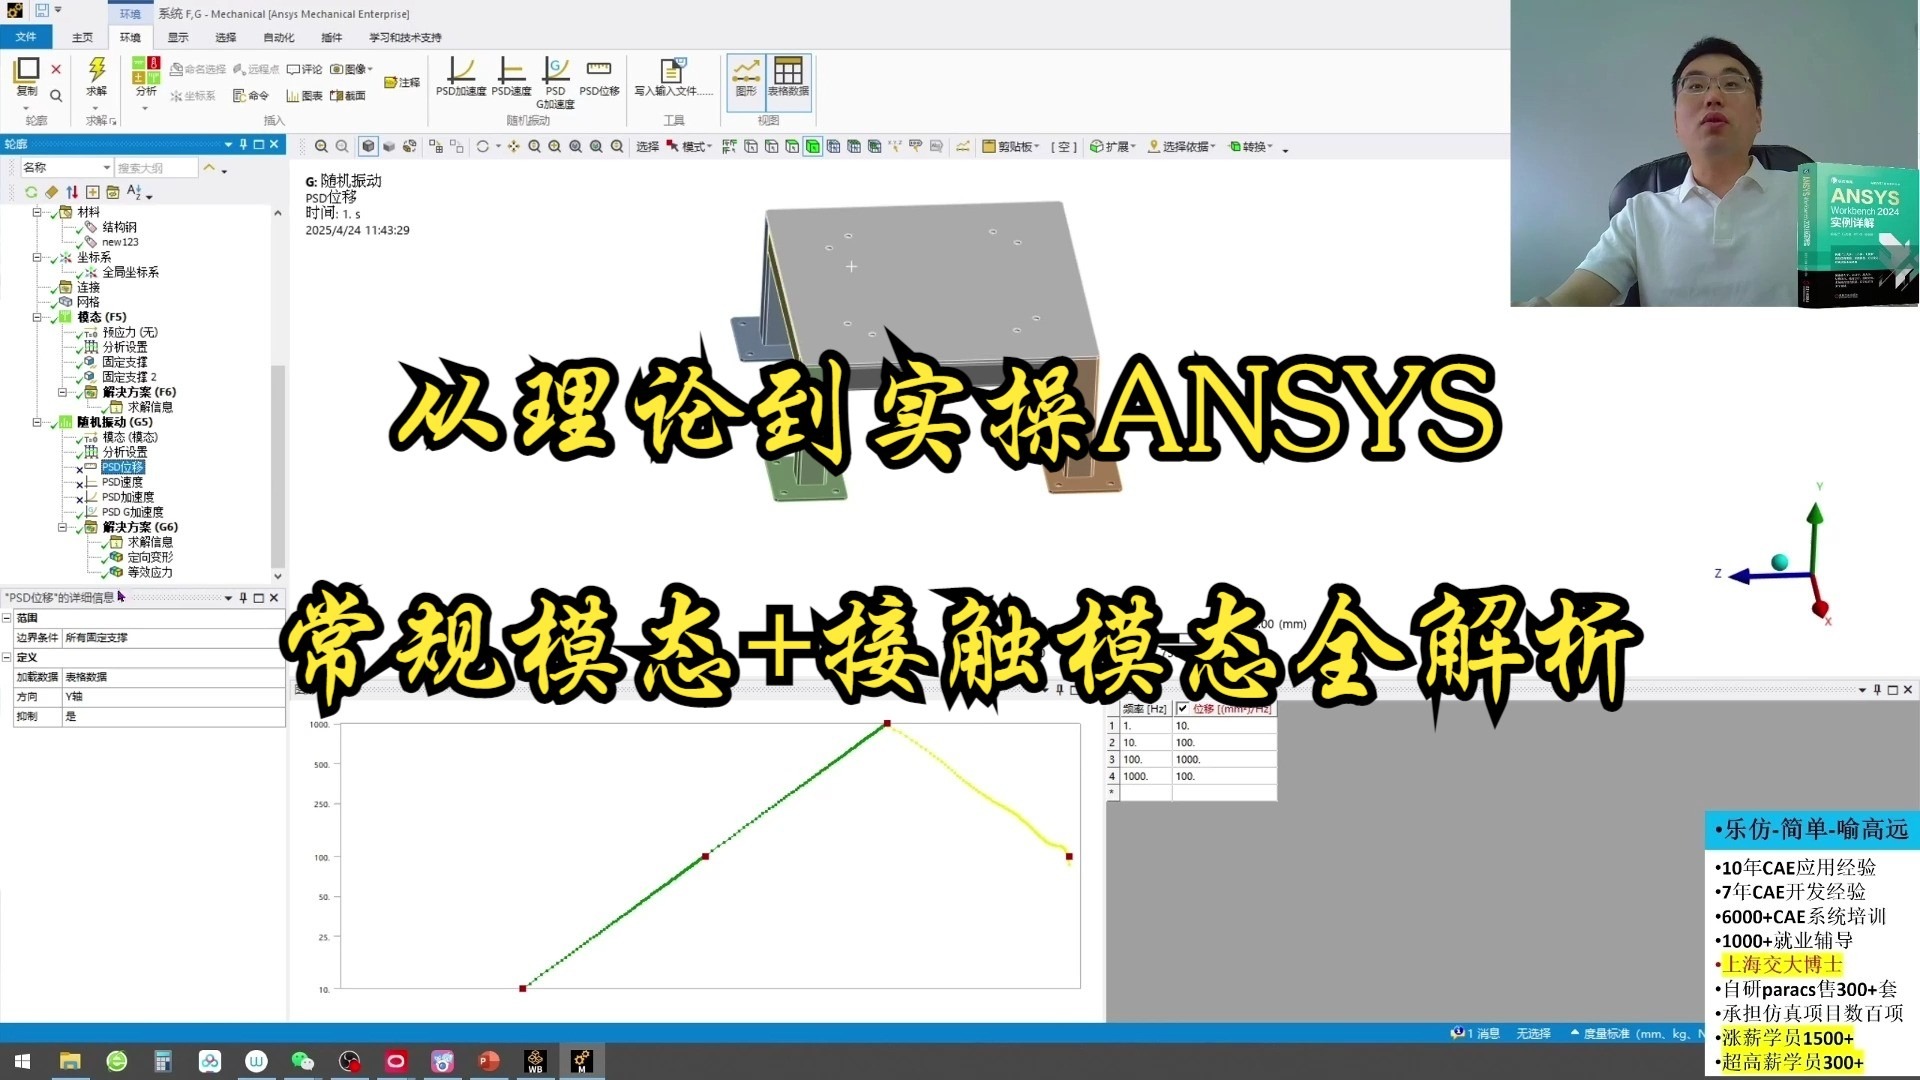The image size is (1920, 1080).
Task: Open the 文件 file menu
Action: 26,37
